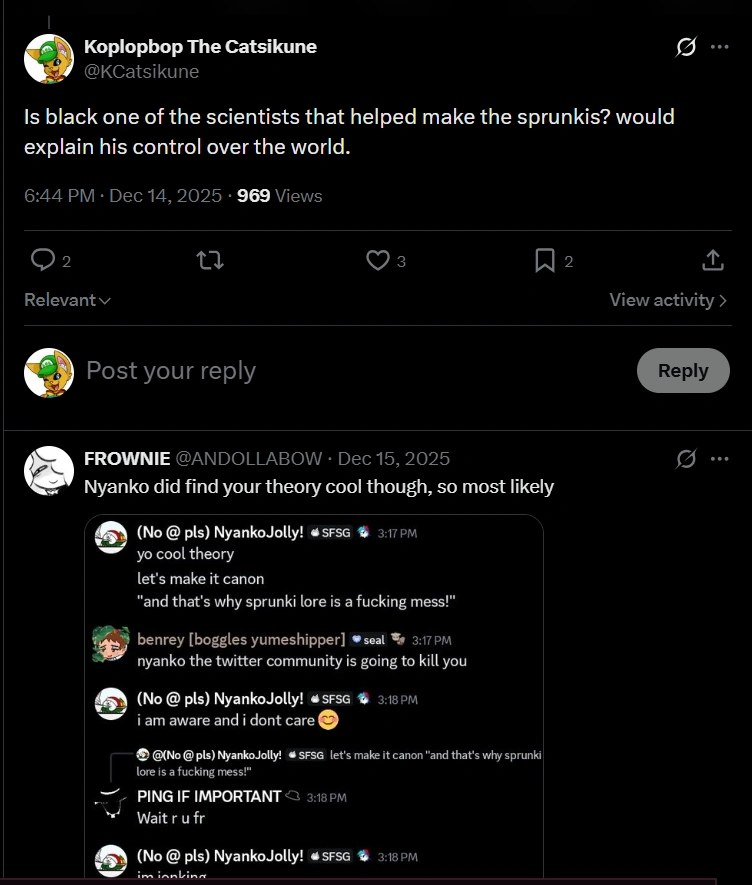Open View activity link
This screenshot has width=752, height=885.
667,300
